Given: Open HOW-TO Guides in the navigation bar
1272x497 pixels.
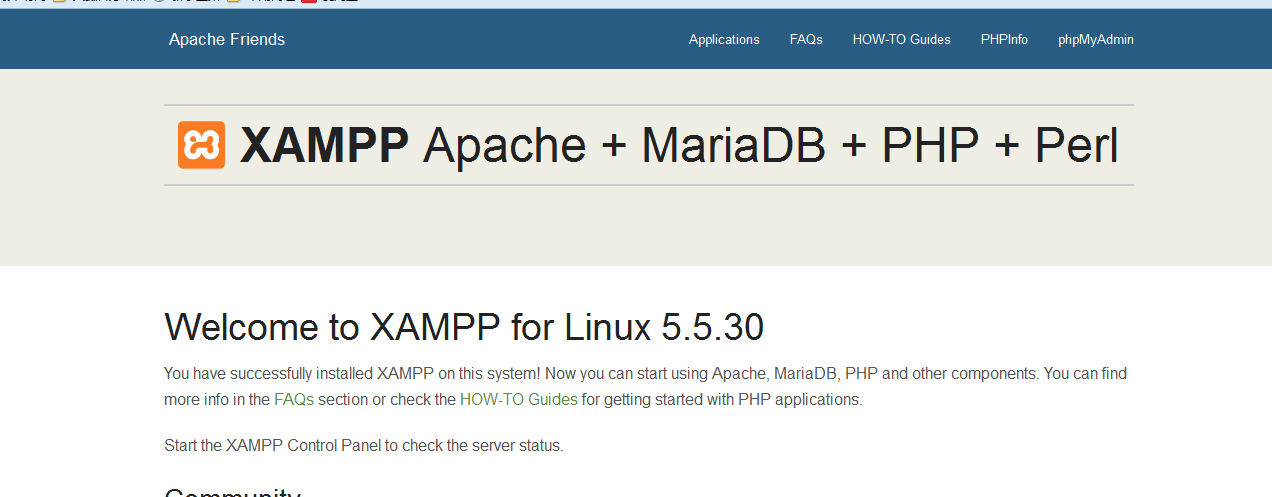Looking at the screenshot, I should pyautogui.click(x=902, y=40).
